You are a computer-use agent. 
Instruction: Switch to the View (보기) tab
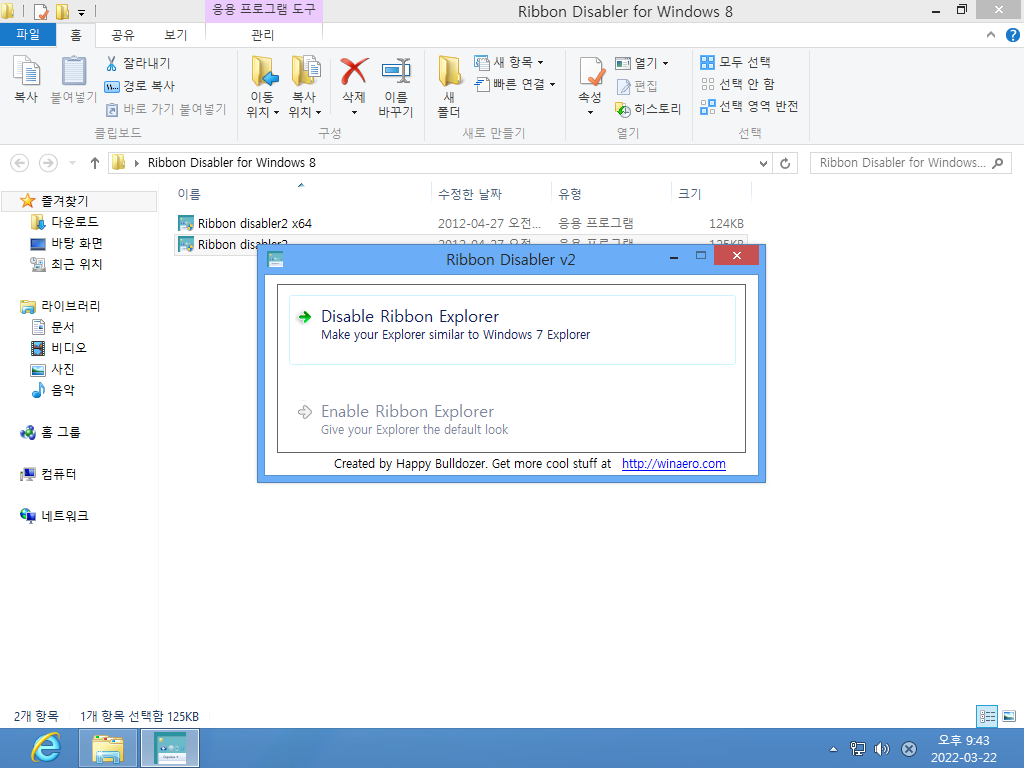tap(175, 35)
